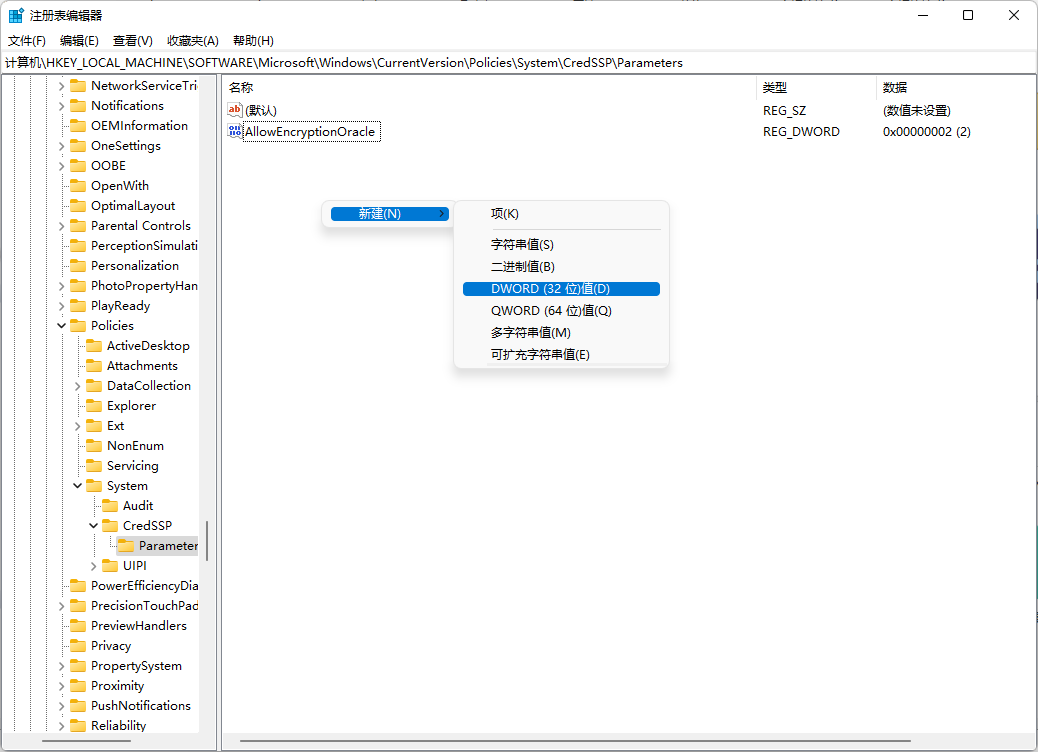Click the AllowEncryptionOracle DWORD value icon

(235, 131)
